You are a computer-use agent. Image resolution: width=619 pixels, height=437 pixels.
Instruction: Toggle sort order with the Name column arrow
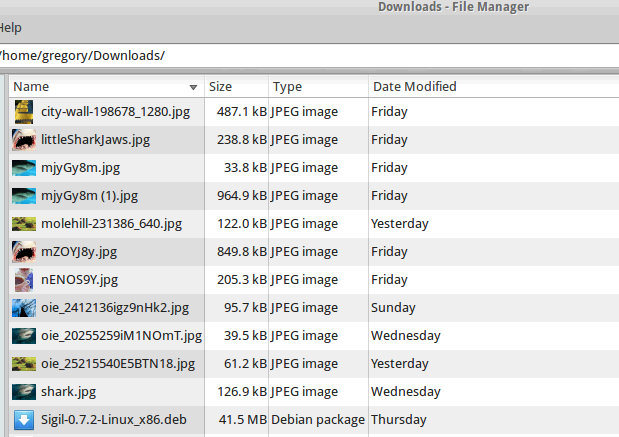pos(193,87)
